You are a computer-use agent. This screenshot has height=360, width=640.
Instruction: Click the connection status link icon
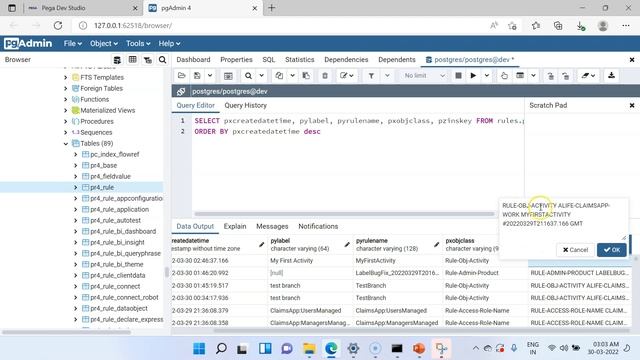181,91
